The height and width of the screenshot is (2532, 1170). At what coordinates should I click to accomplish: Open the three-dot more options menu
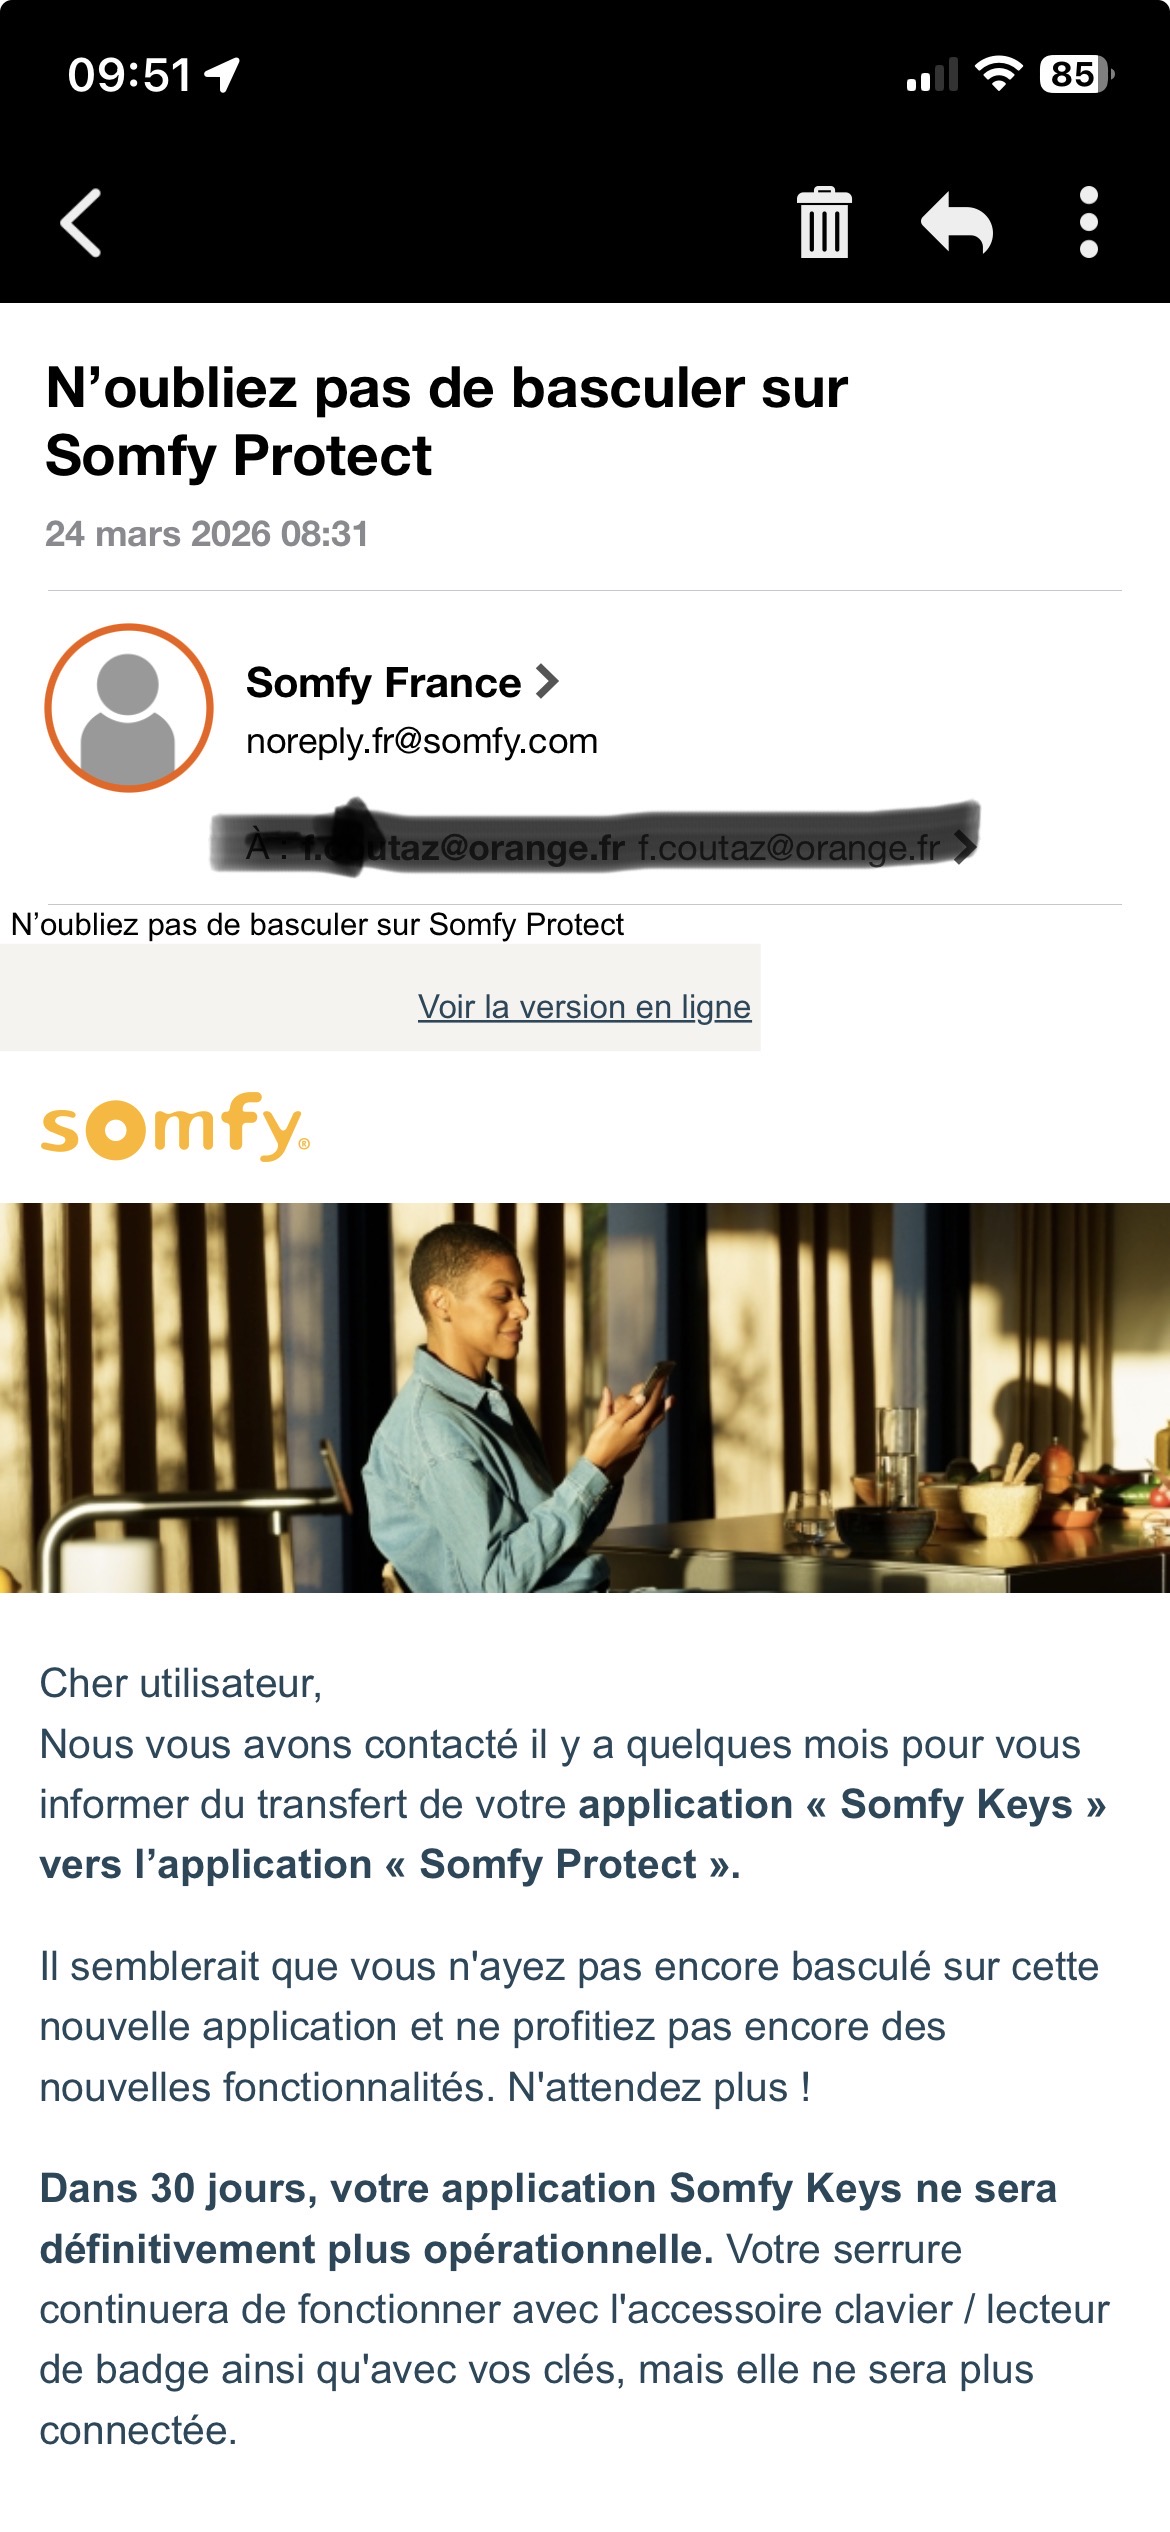[1088, 222]
